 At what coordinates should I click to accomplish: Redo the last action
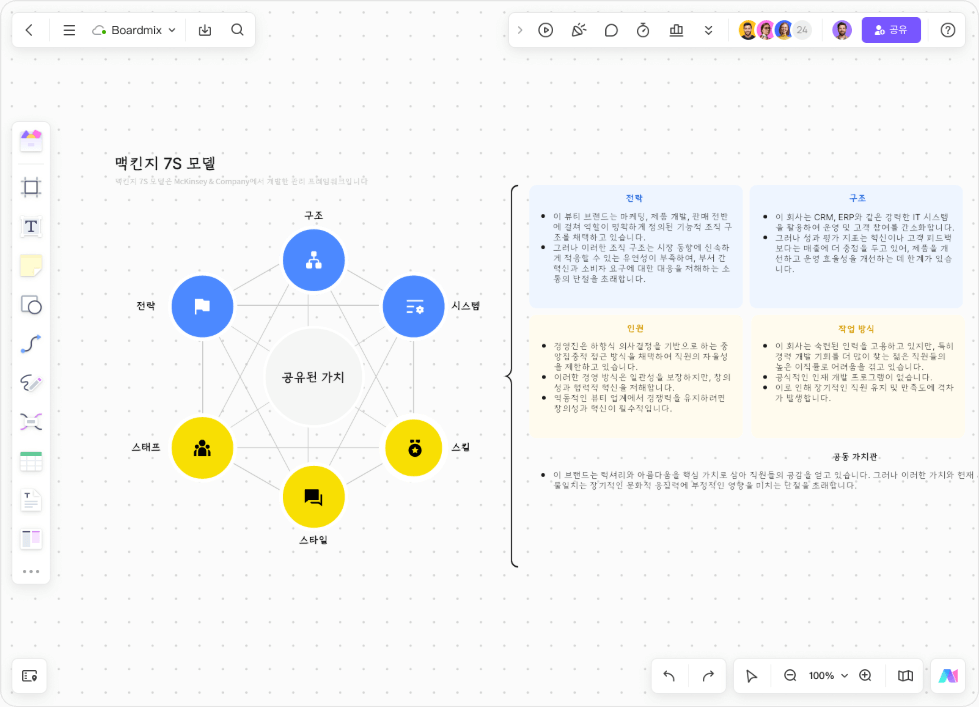(x=708, y=676)
